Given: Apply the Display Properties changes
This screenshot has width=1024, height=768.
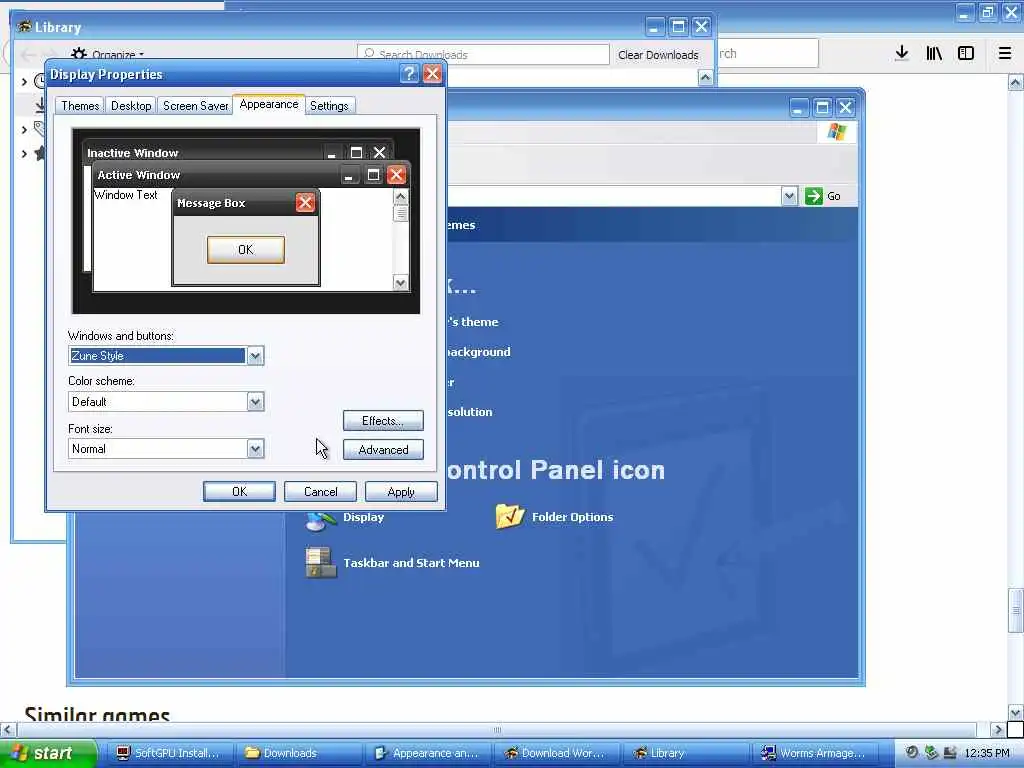Looking at the screenshot, I should tap(401, 492).
